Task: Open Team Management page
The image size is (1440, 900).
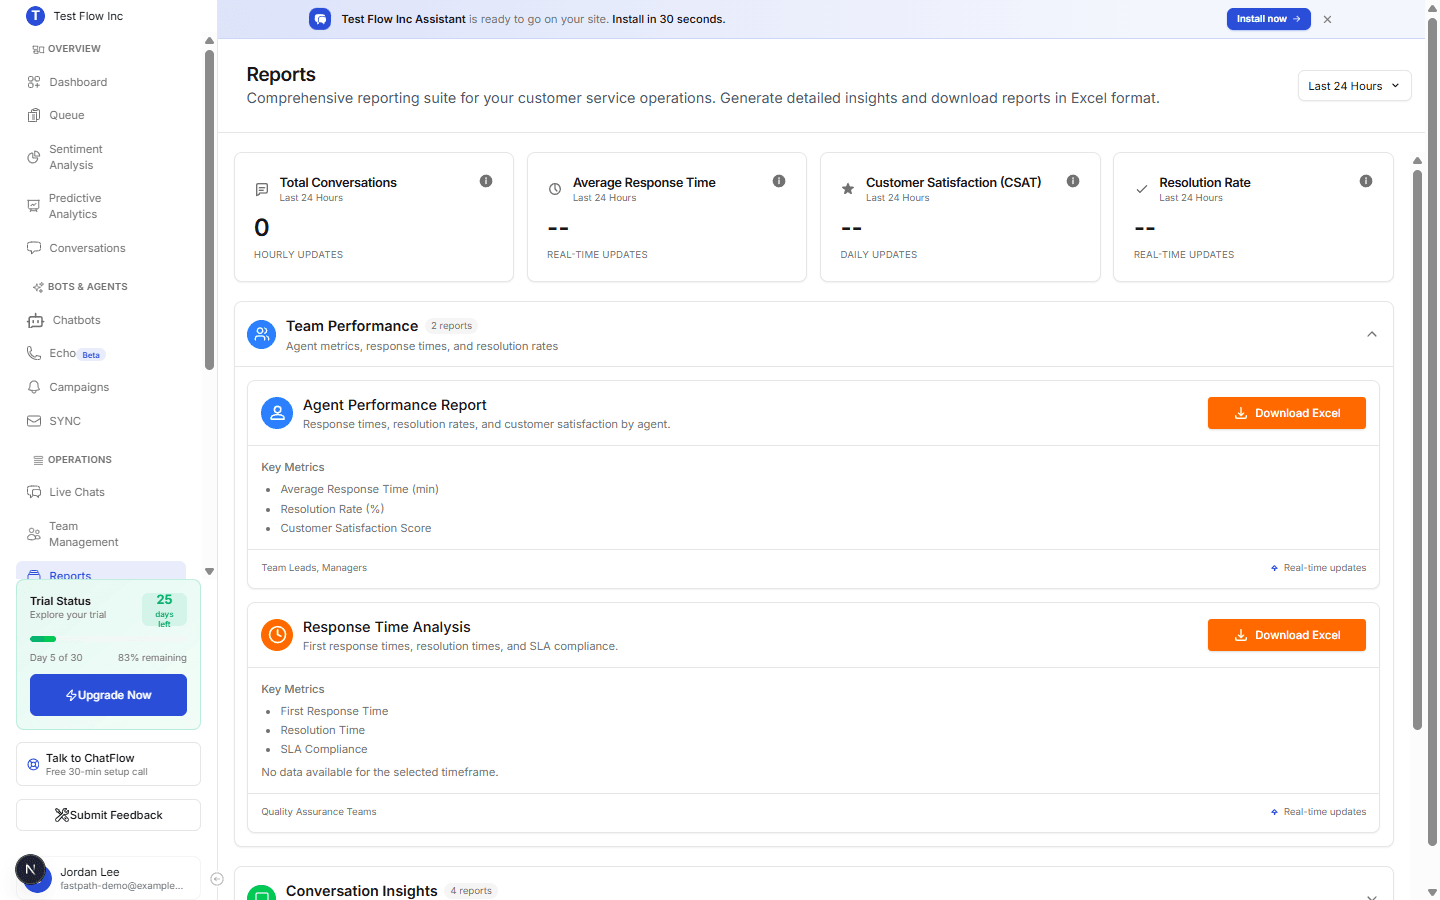Action: pyautogui.click(x=101, y=534)
